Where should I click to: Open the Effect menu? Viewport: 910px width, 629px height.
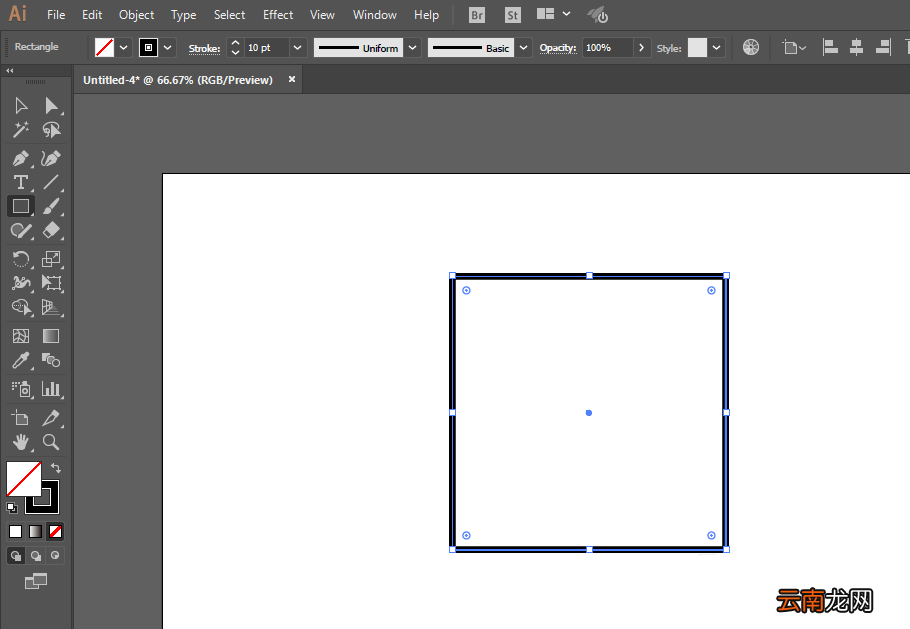tap(278, 15)
